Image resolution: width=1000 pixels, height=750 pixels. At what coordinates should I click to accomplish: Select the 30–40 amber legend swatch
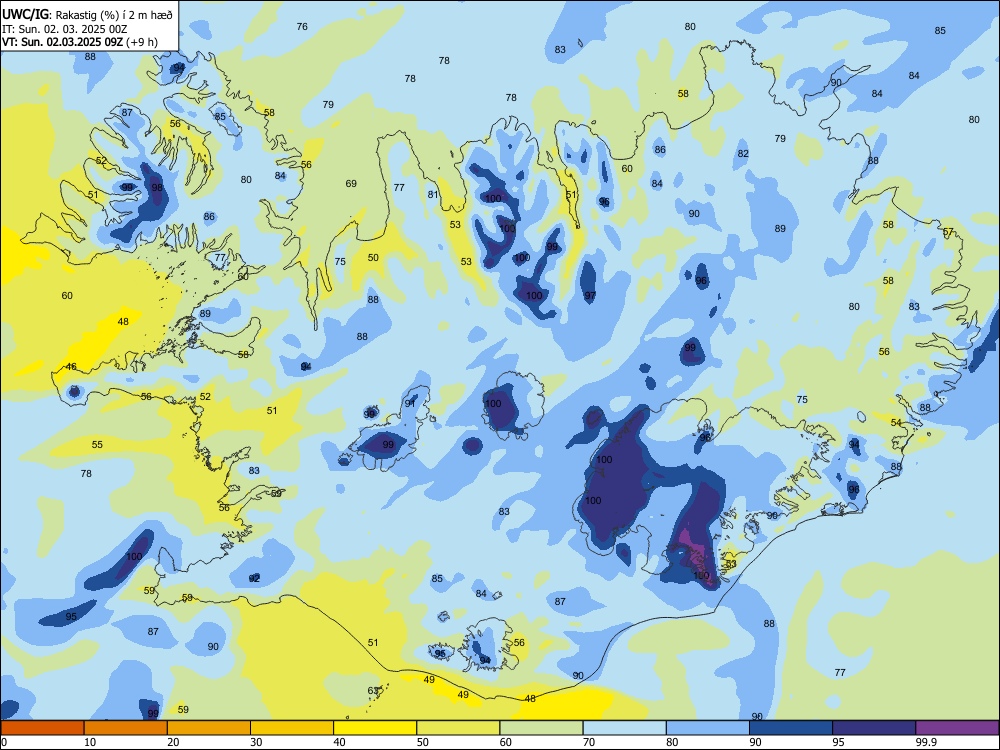coord(292,728)
